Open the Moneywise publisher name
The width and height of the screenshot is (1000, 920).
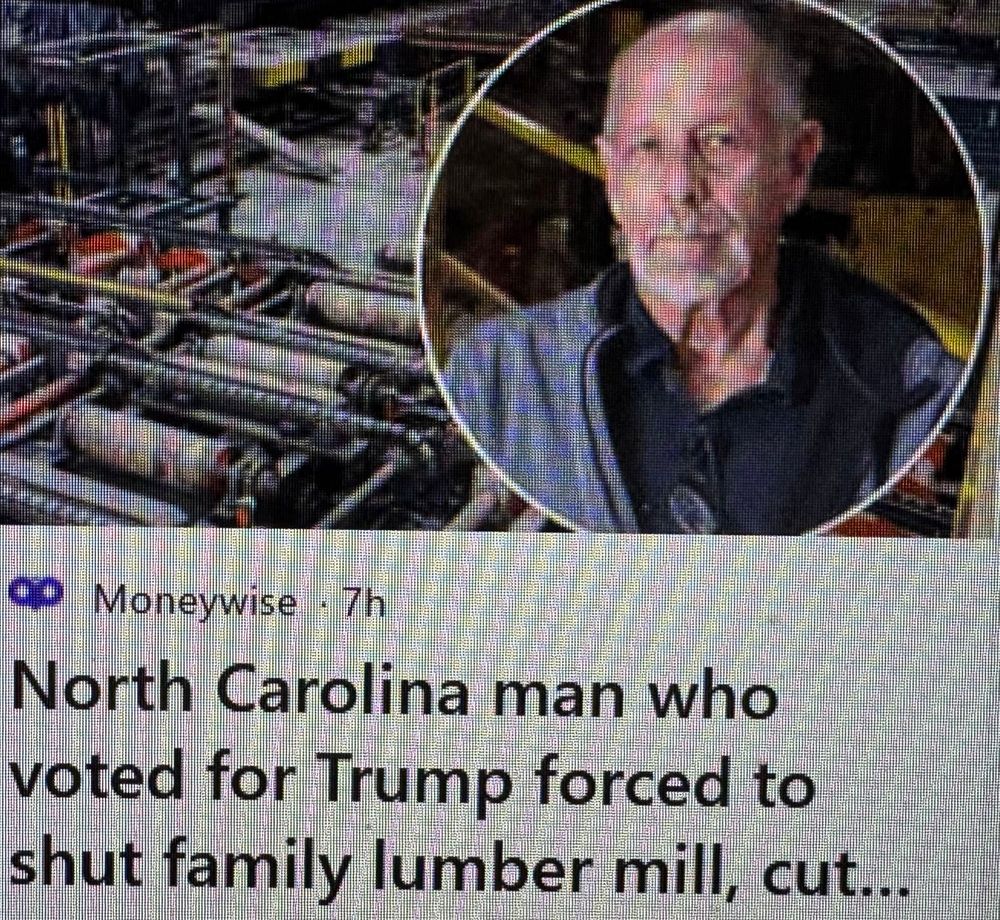196,602
